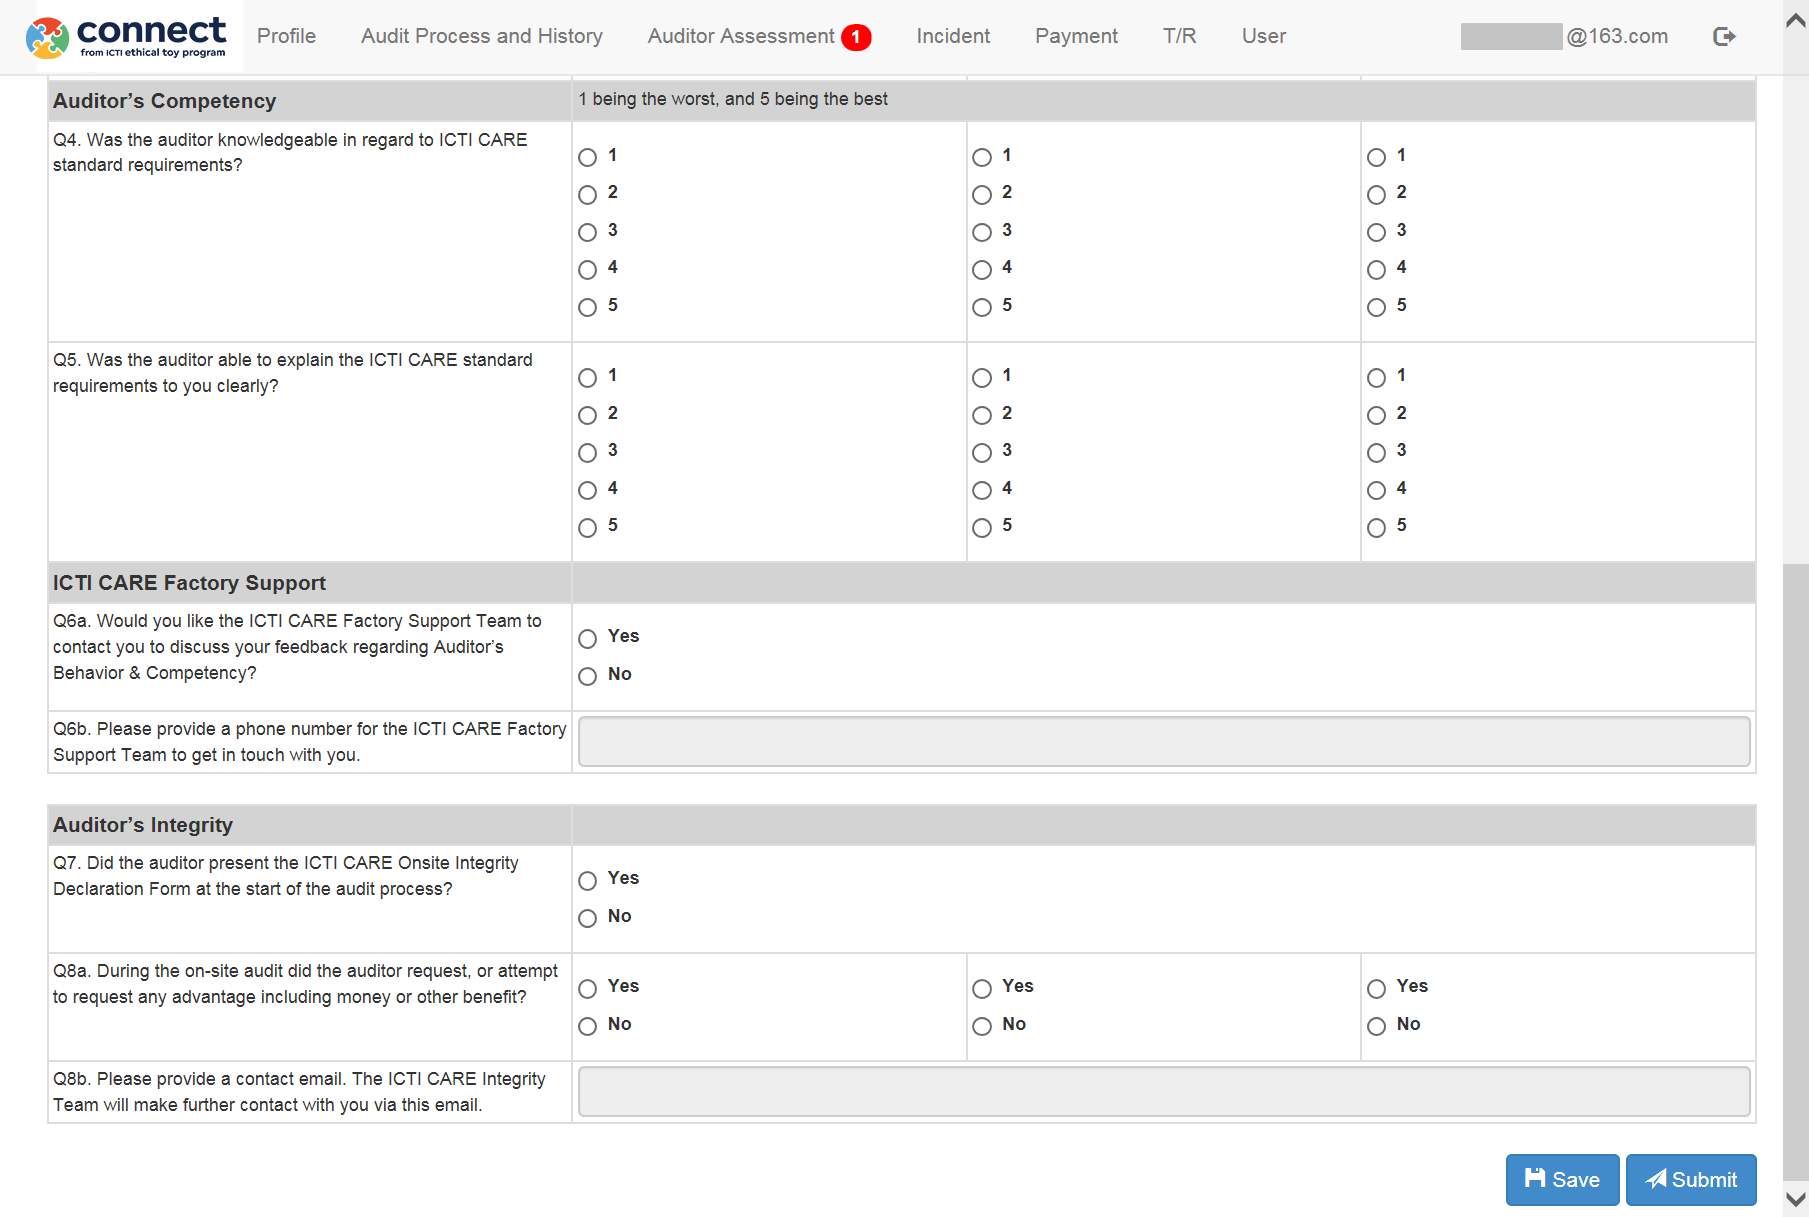1809x1217 pixels.
Task: Click the logout icon next to the email
Action: point(1724,37)
